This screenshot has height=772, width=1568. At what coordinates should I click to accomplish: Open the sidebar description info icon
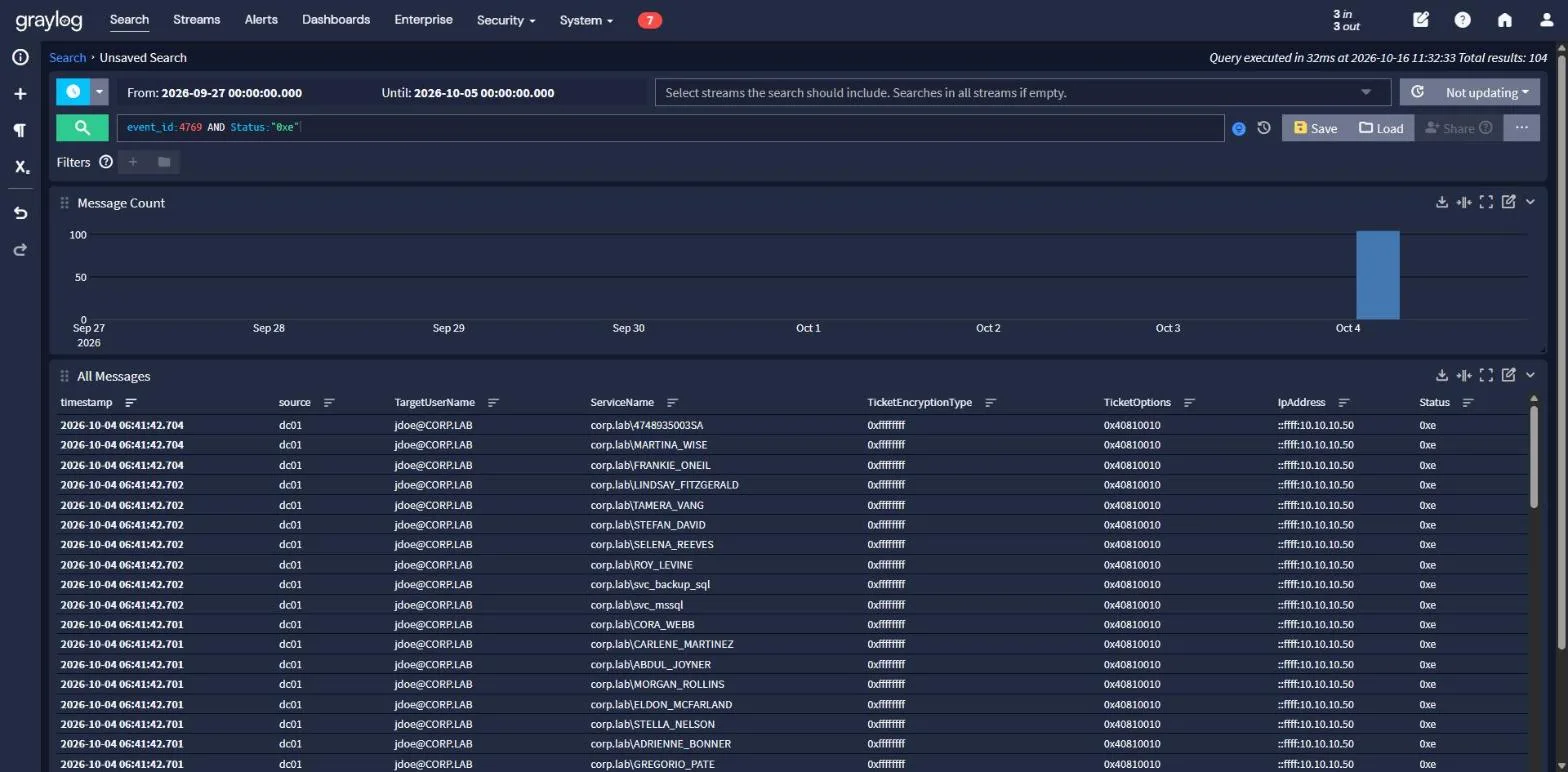(x=20, y=57)
